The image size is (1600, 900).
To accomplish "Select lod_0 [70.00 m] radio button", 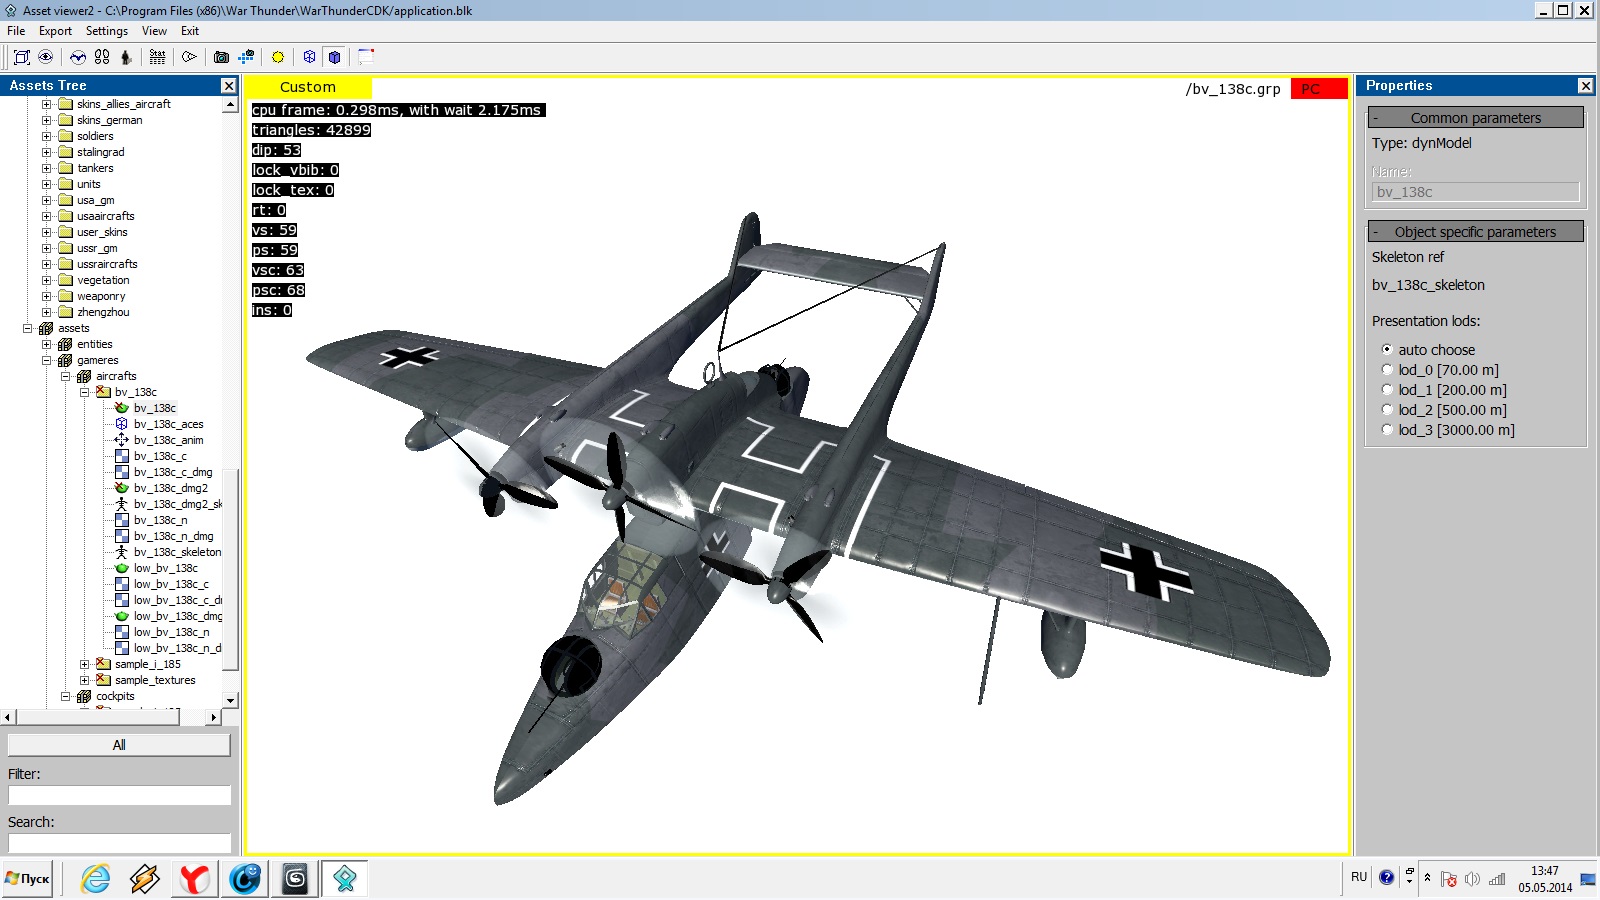I will coord(1387,369).
